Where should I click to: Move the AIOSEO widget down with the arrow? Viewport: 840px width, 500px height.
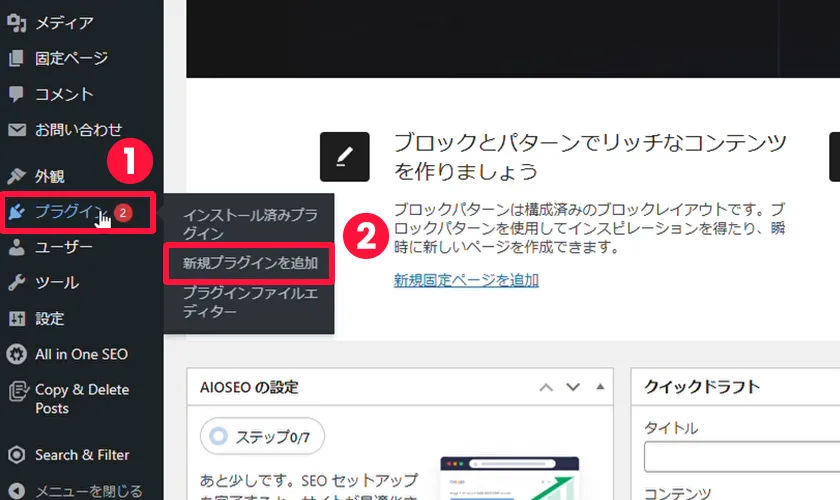coord(573,387)
